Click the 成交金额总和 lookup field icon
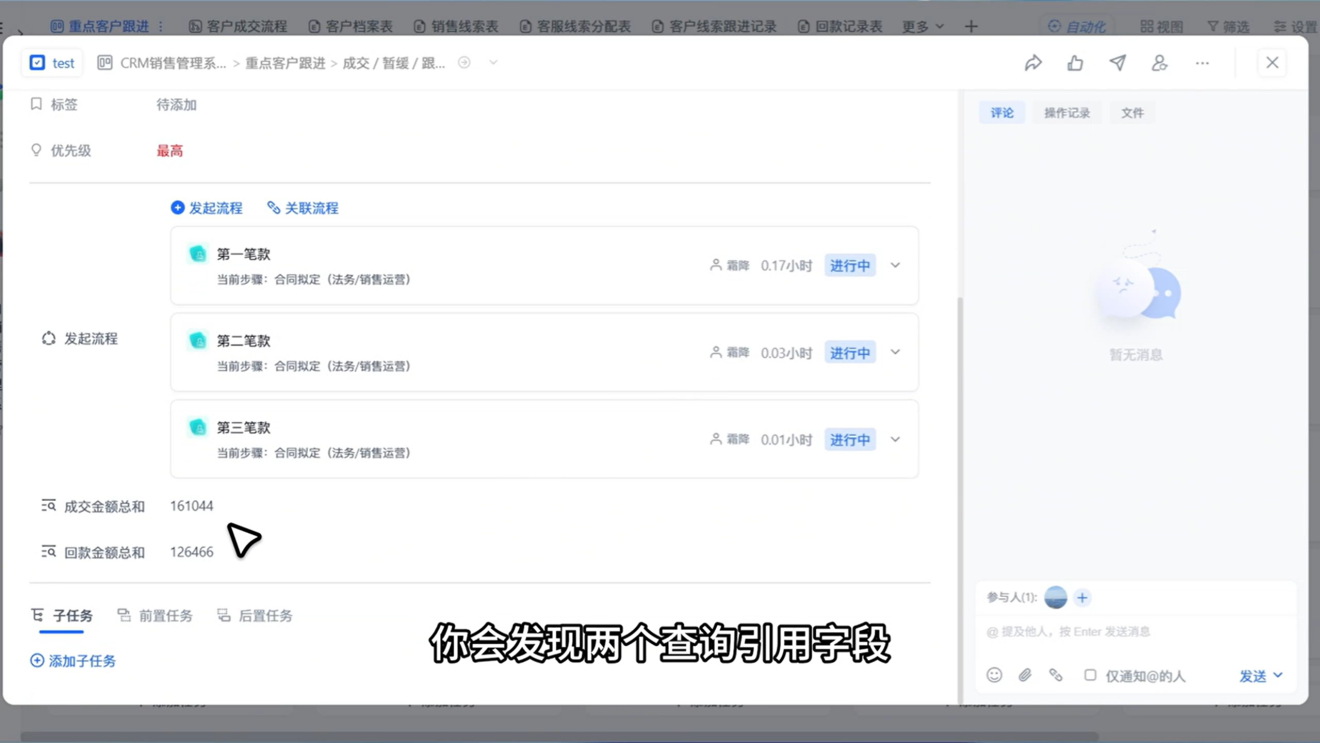This screenshot has width=1320, height=743. coord(48,506)
